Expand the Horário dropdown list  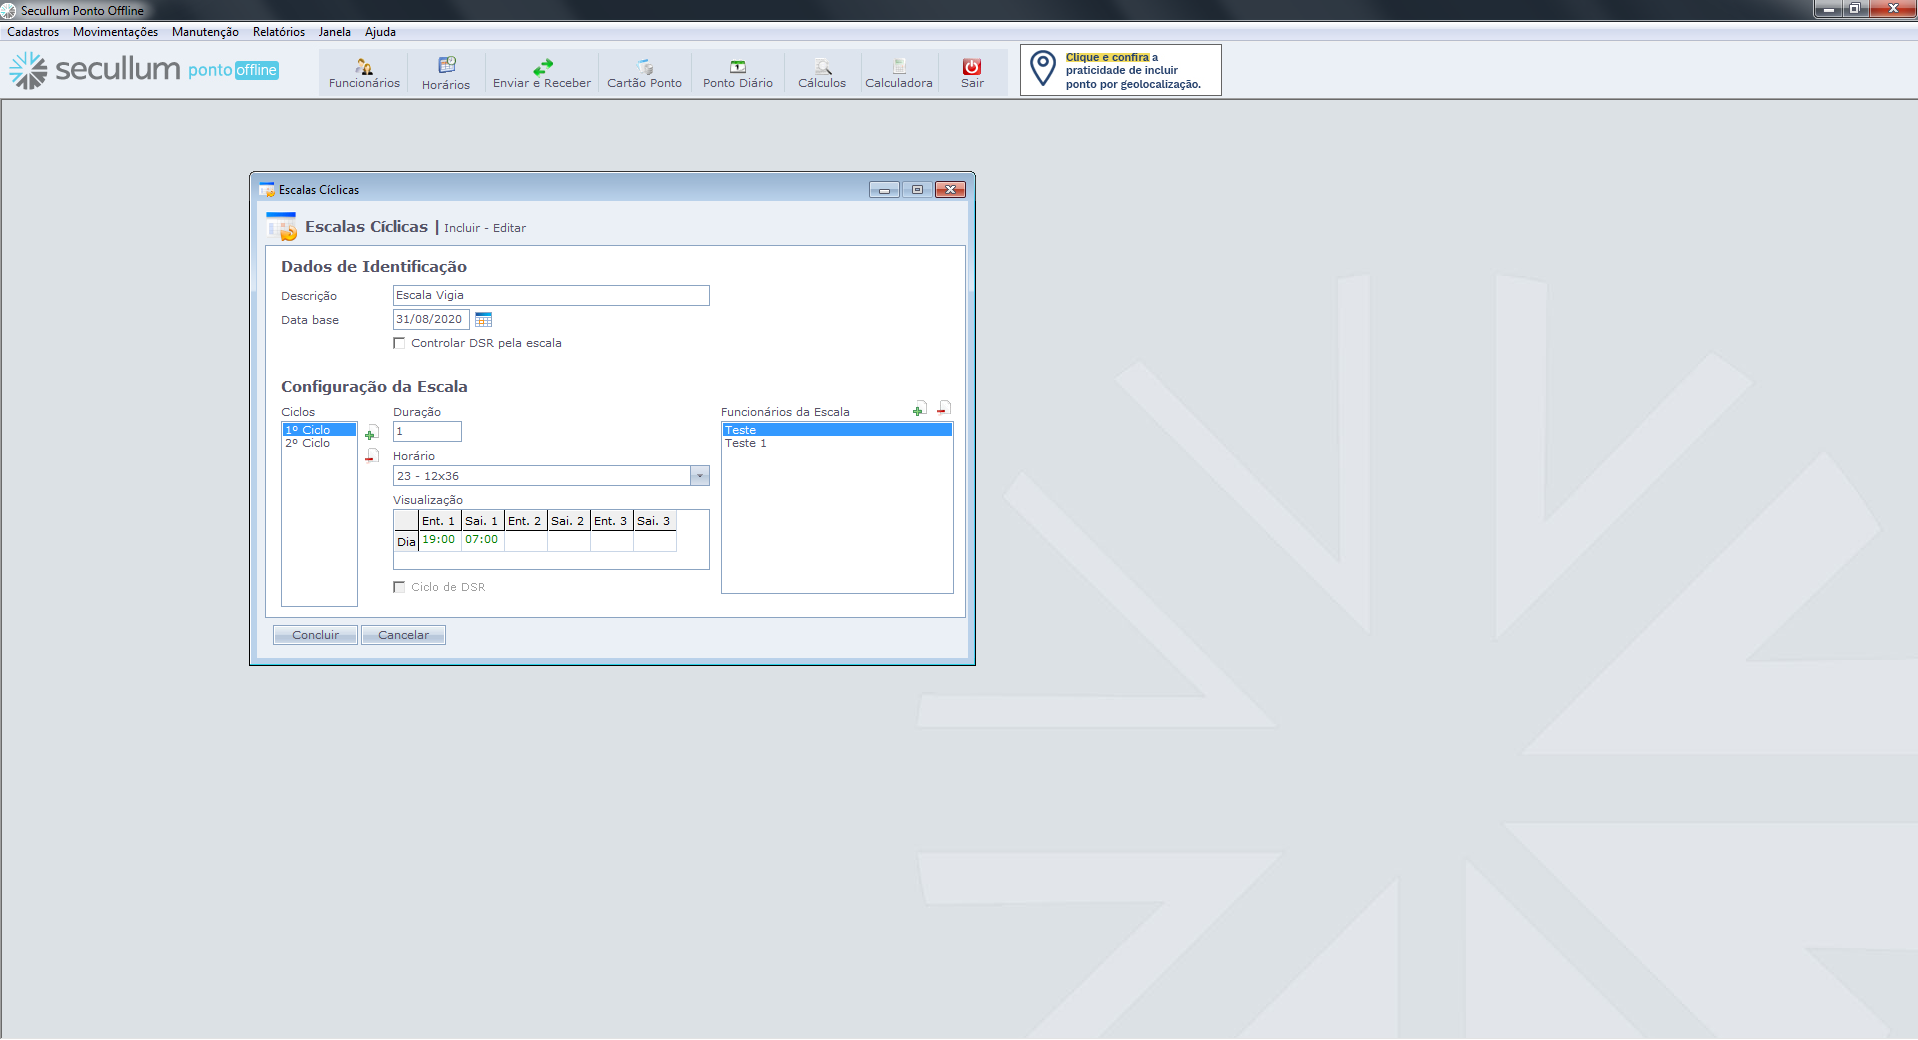(700, 476)
